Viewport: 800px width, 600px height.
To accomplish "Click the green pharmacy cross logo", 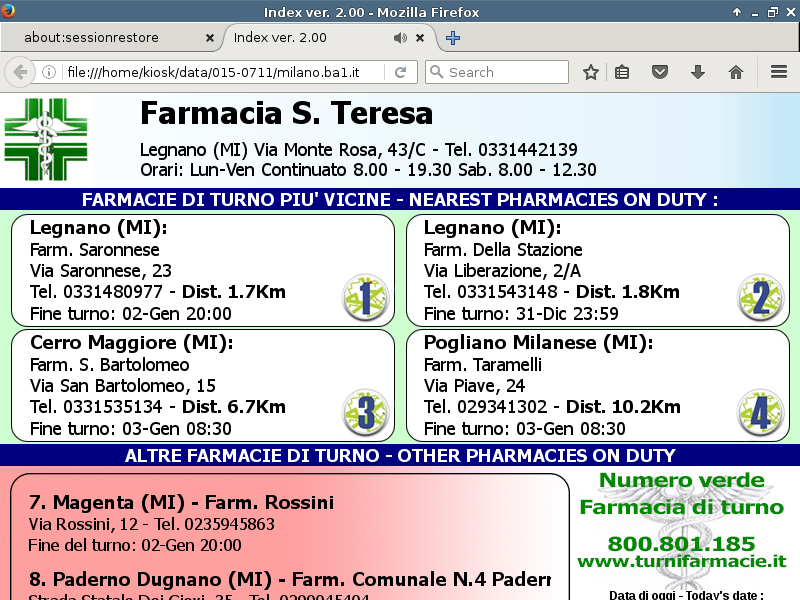I will 46,140.
